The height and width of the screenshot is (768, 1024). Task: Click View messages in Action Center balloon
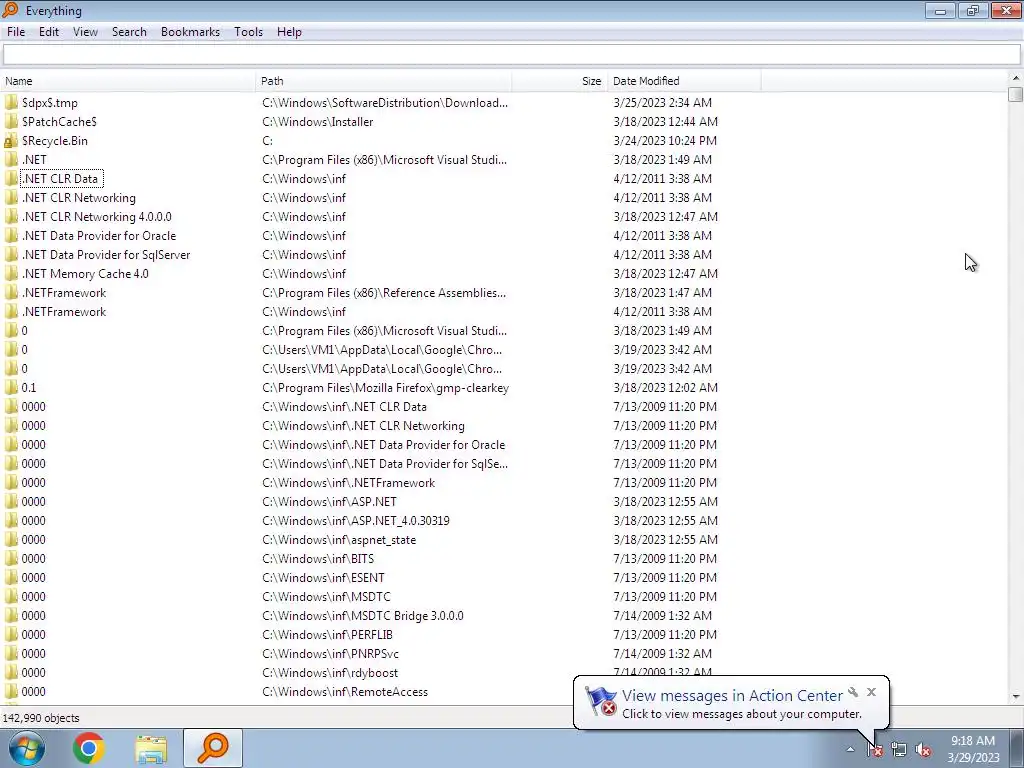pos(732,696)
